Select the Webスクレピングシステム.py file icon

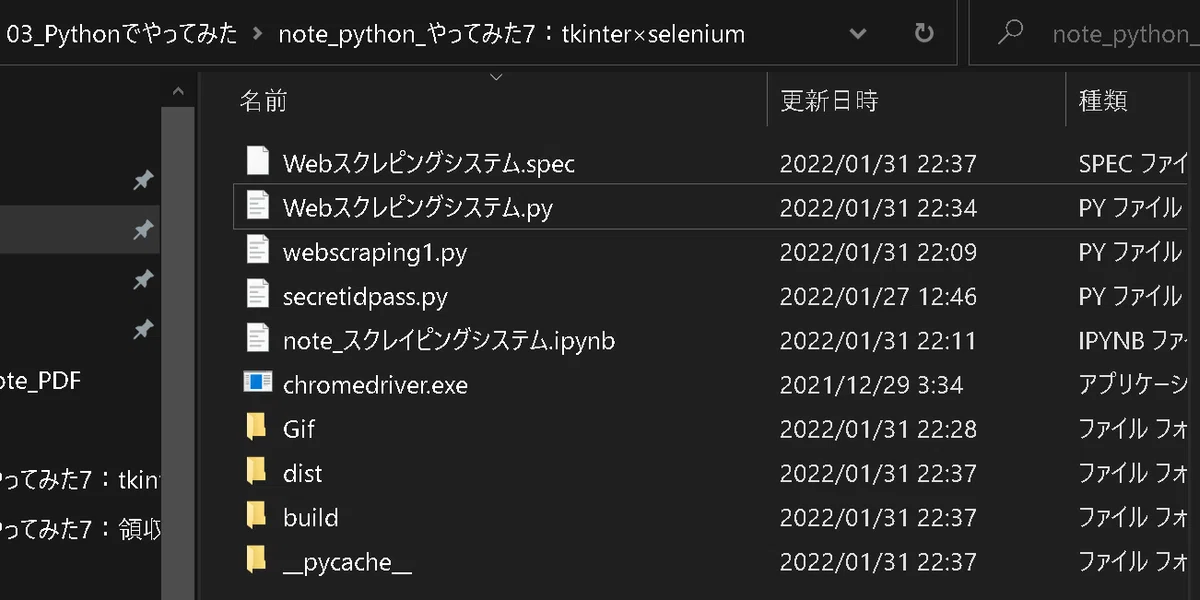(258, 207)
